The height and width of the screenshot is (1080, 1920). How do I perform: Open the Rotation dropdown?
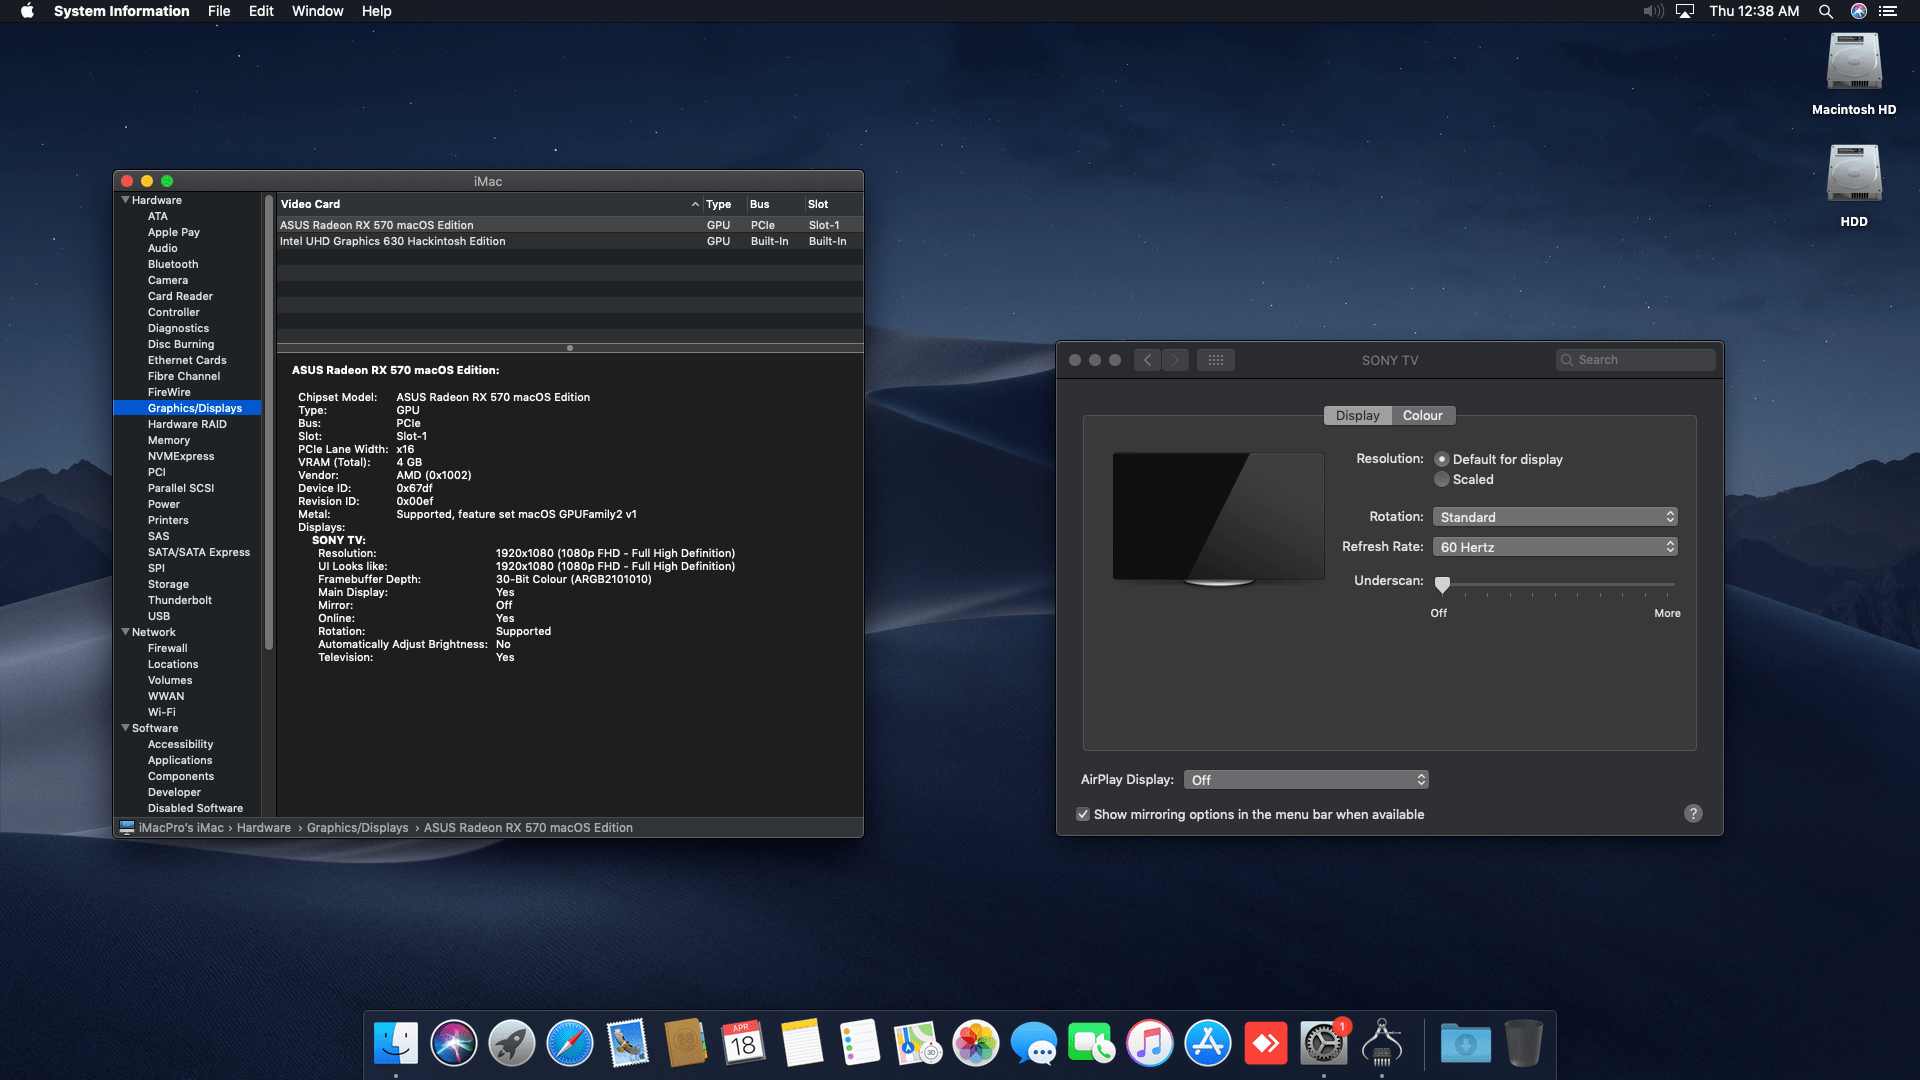[1554, 517]
